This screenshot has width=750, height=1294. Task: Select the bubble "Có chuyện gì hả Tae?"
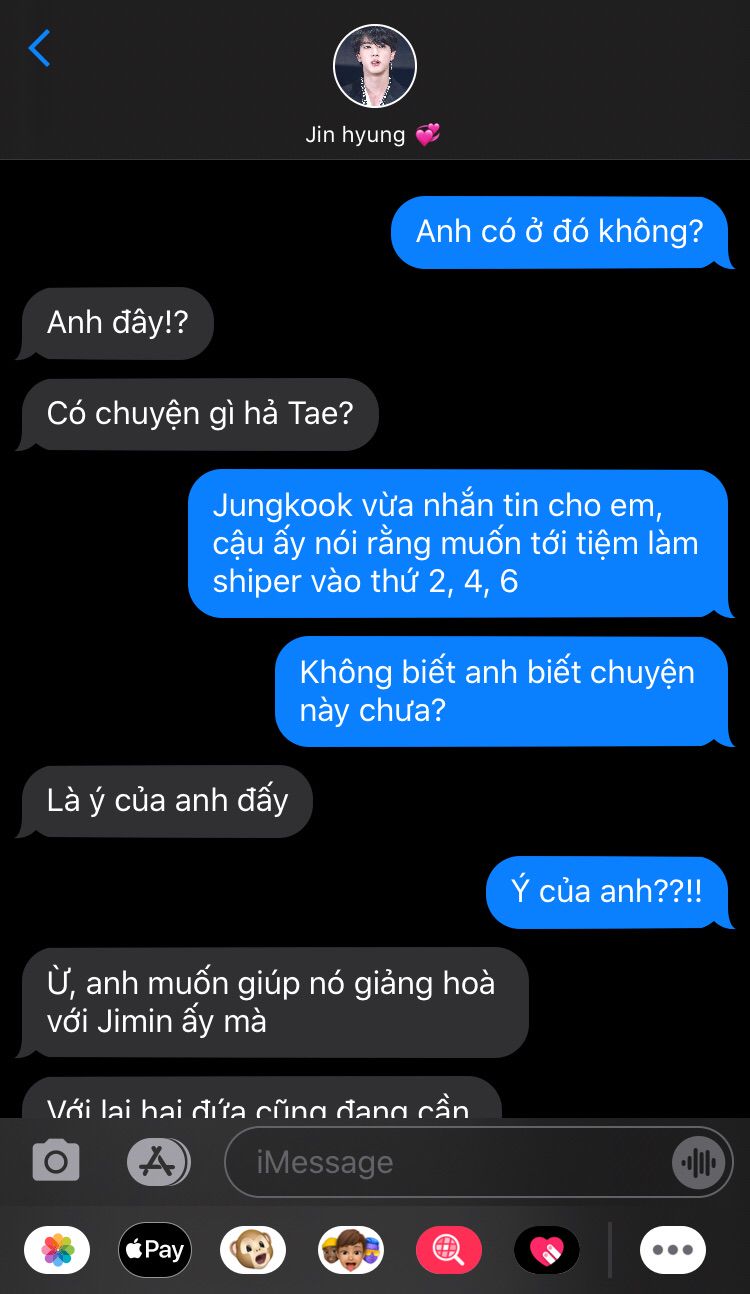coord(199,413)
